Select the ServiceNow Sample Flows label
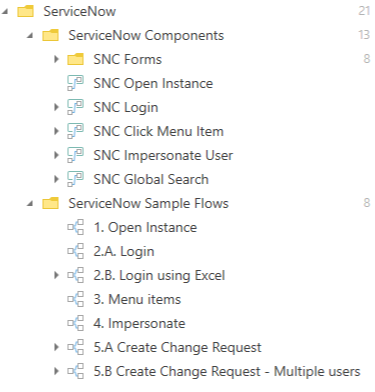Screen dimensions: 375x392 (x=148, y=203)
